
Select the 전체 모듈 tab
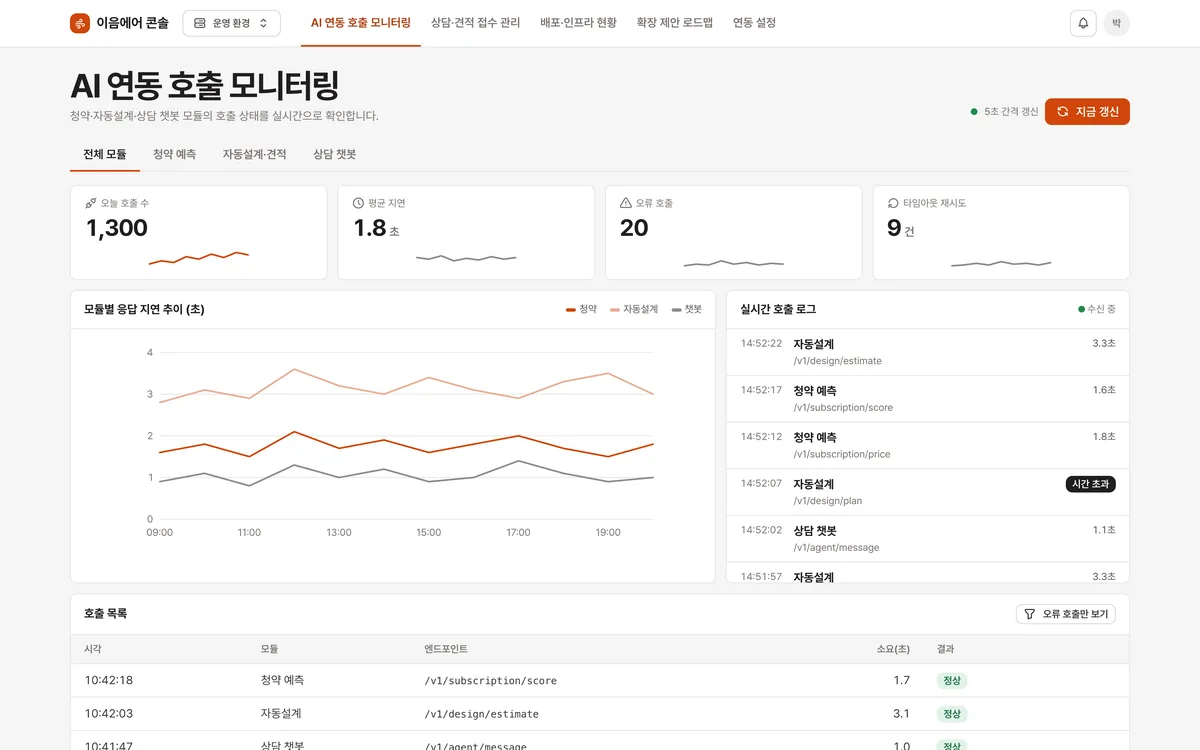tap(105, 155)
